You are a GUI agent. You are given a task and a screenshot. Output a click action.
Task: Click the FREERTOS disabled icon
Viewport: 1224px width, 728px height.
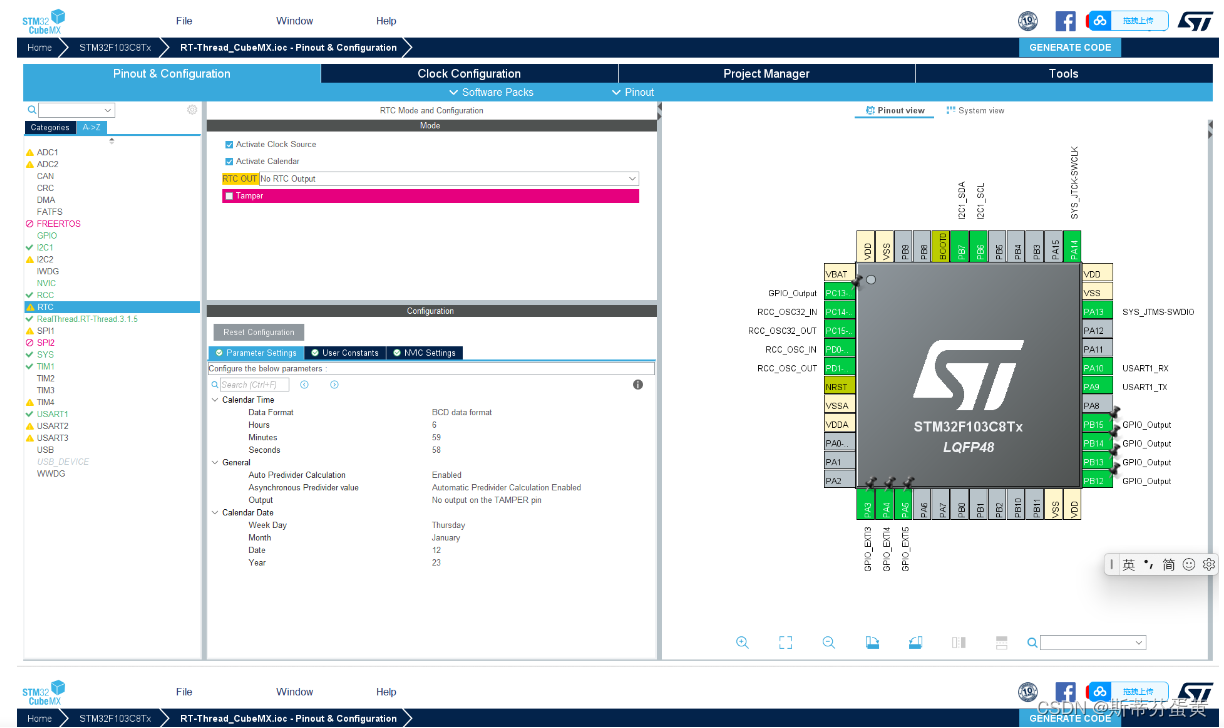click(x=30, y=224)
